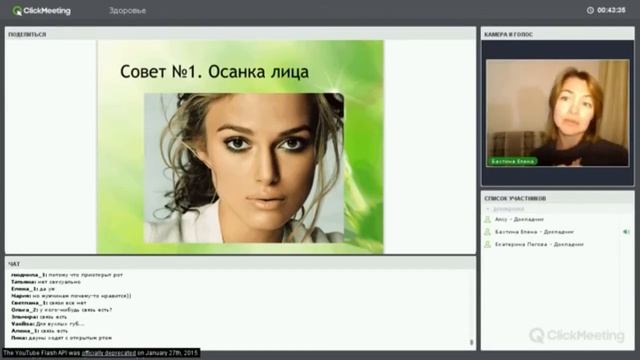Click the Здоровье room title
The height and width of the screenshot is (360, 640).
[127, 11]
